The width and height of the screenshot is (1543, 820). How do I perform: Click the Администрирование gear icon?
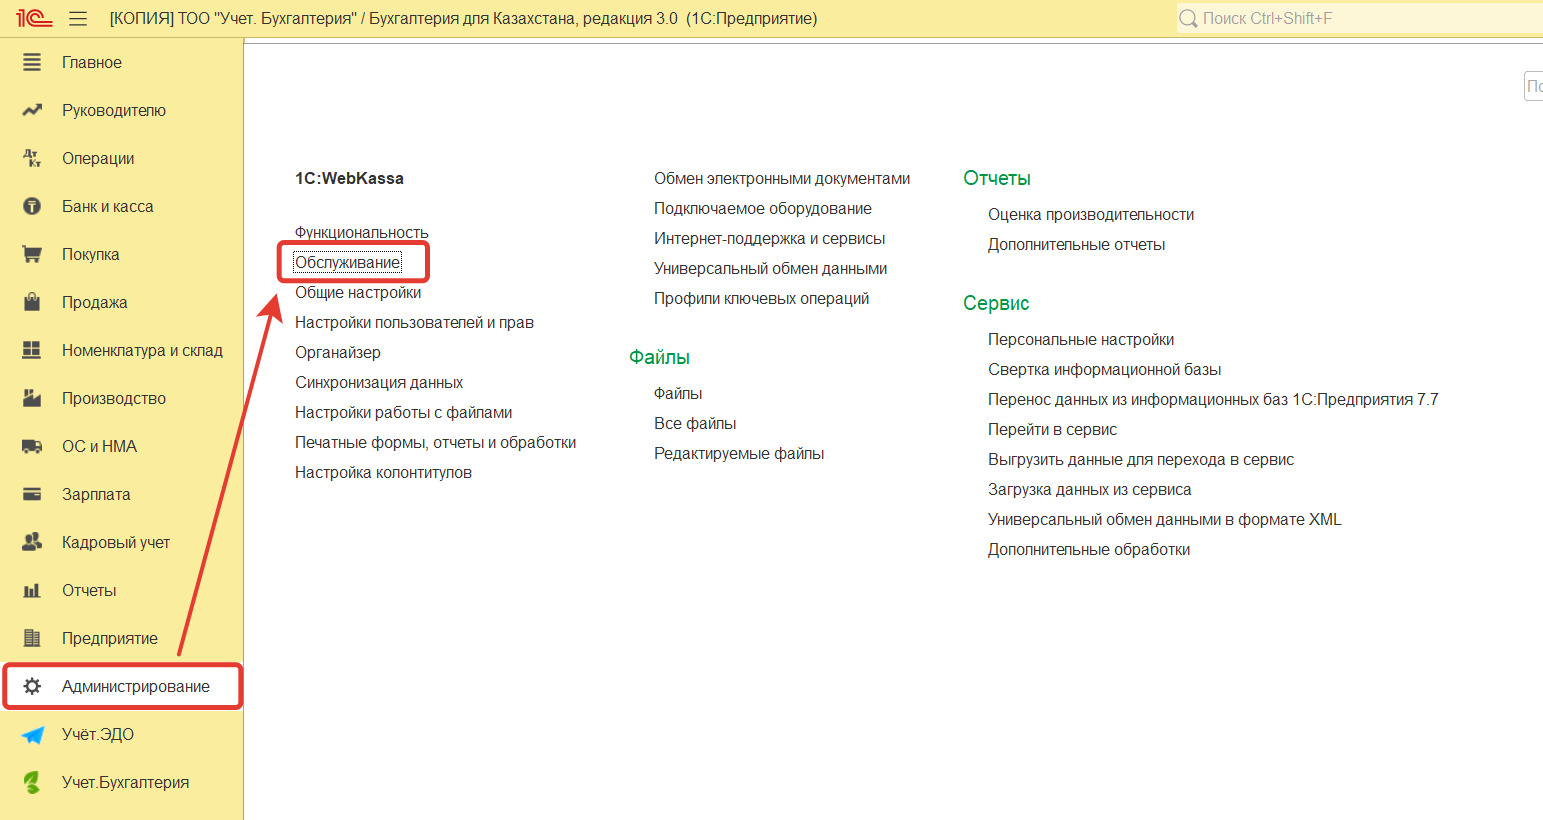[x=32, y=686]
